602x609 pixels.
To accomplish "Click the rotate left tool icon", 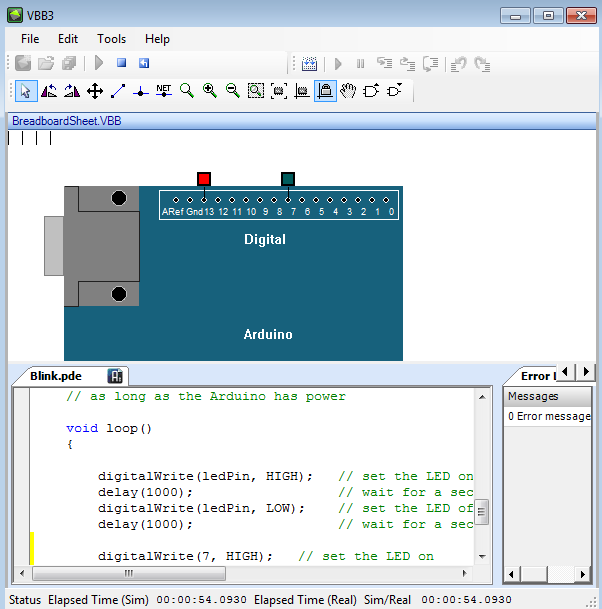I will 49,91.
